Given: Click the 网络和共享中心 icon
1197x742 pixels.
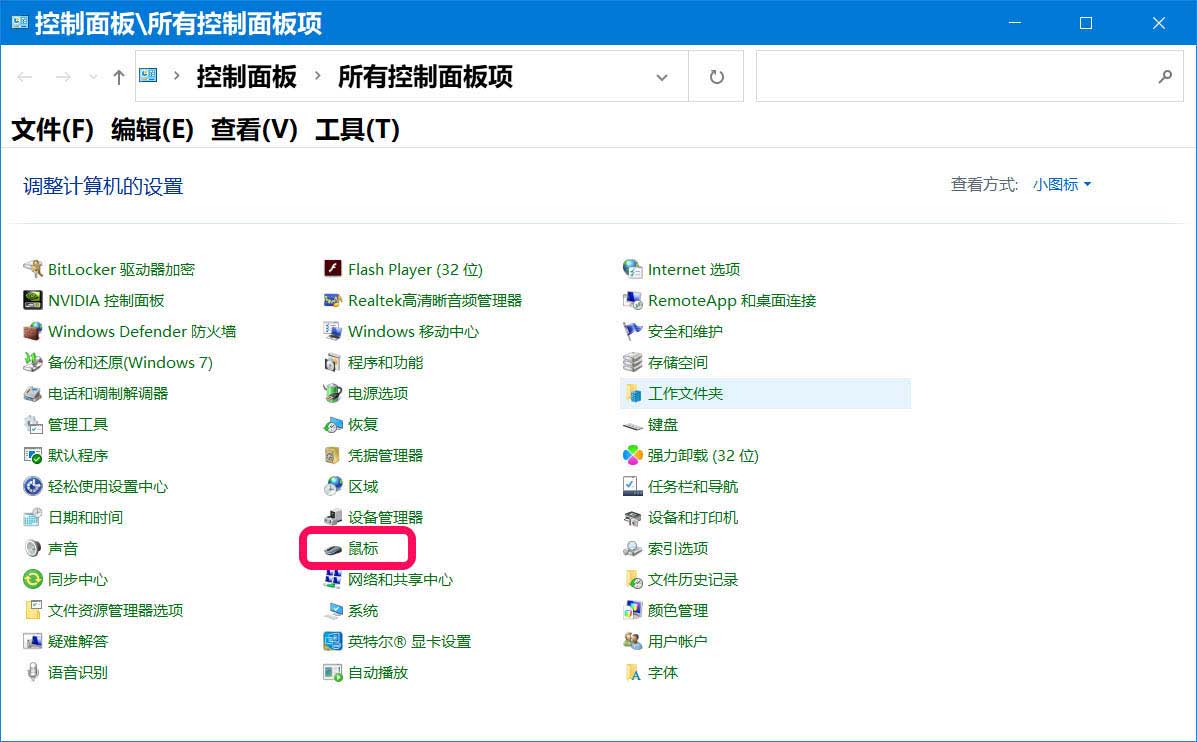Looking at the screenshot, I should point(333,579).
